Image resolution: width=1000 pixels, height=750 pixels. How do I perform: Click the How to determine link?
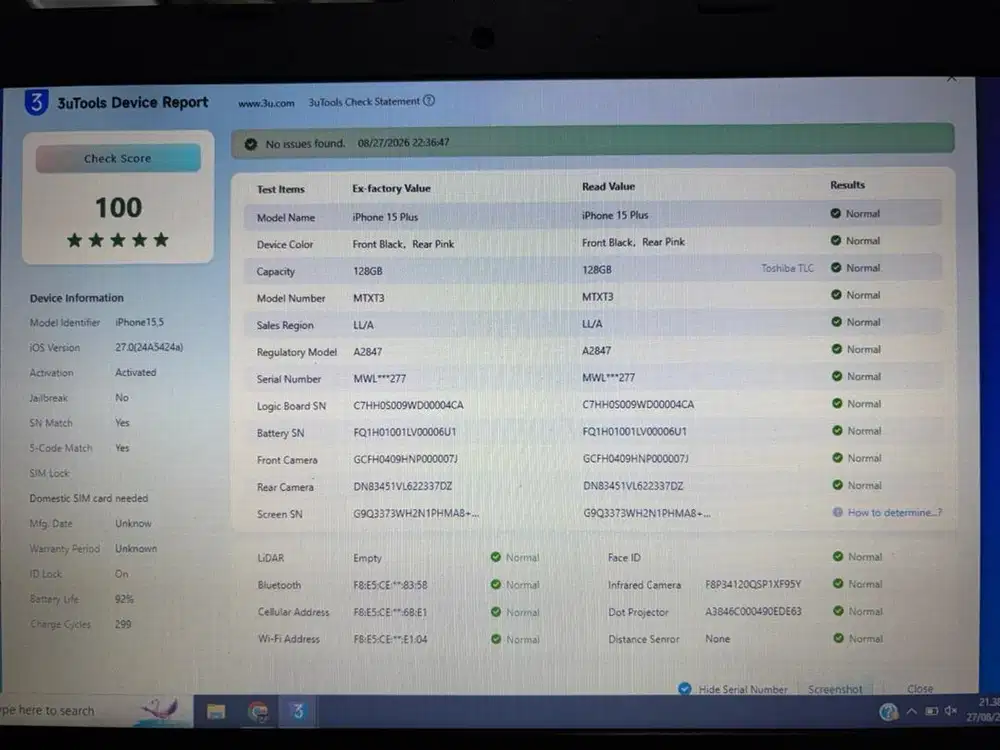pyautogui.click(x=894, y=512)
